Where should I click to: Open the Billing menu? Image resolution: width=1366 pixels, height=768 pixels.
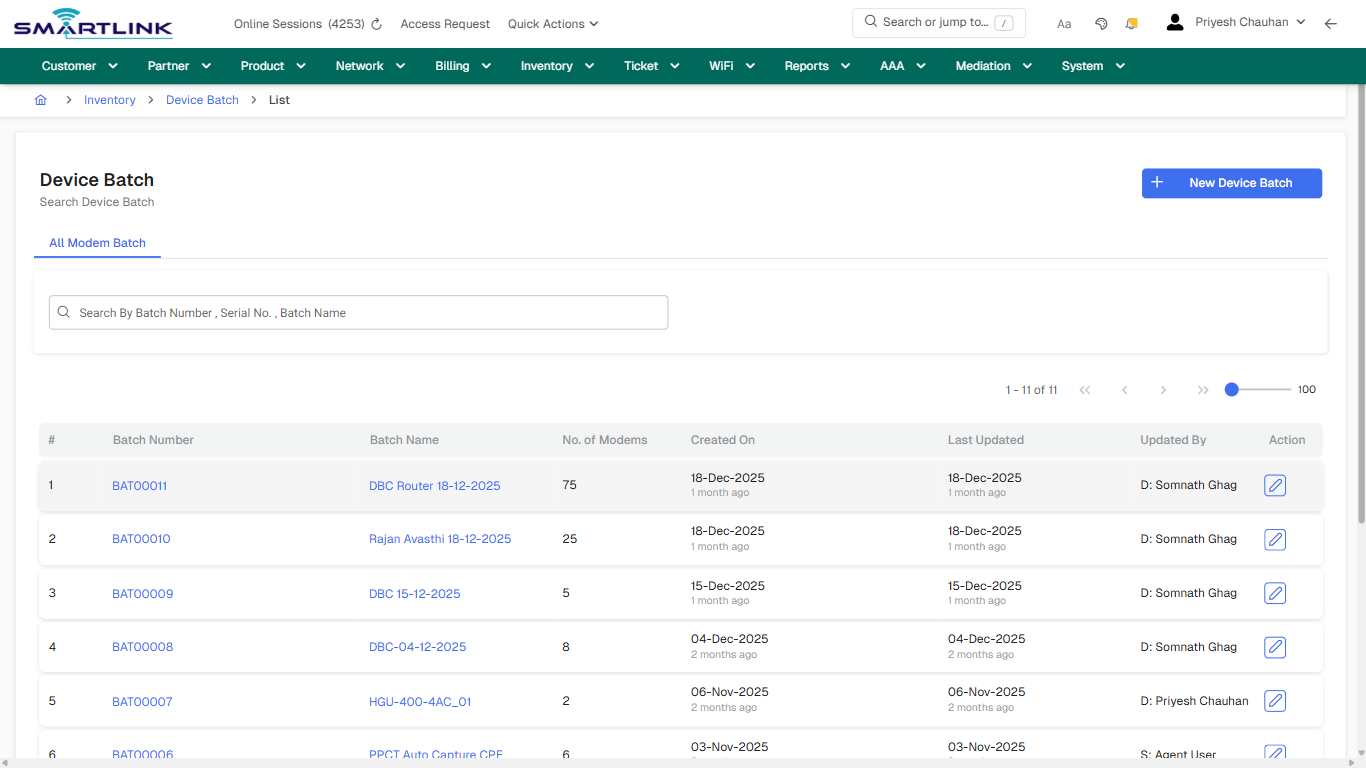[462, 65]
